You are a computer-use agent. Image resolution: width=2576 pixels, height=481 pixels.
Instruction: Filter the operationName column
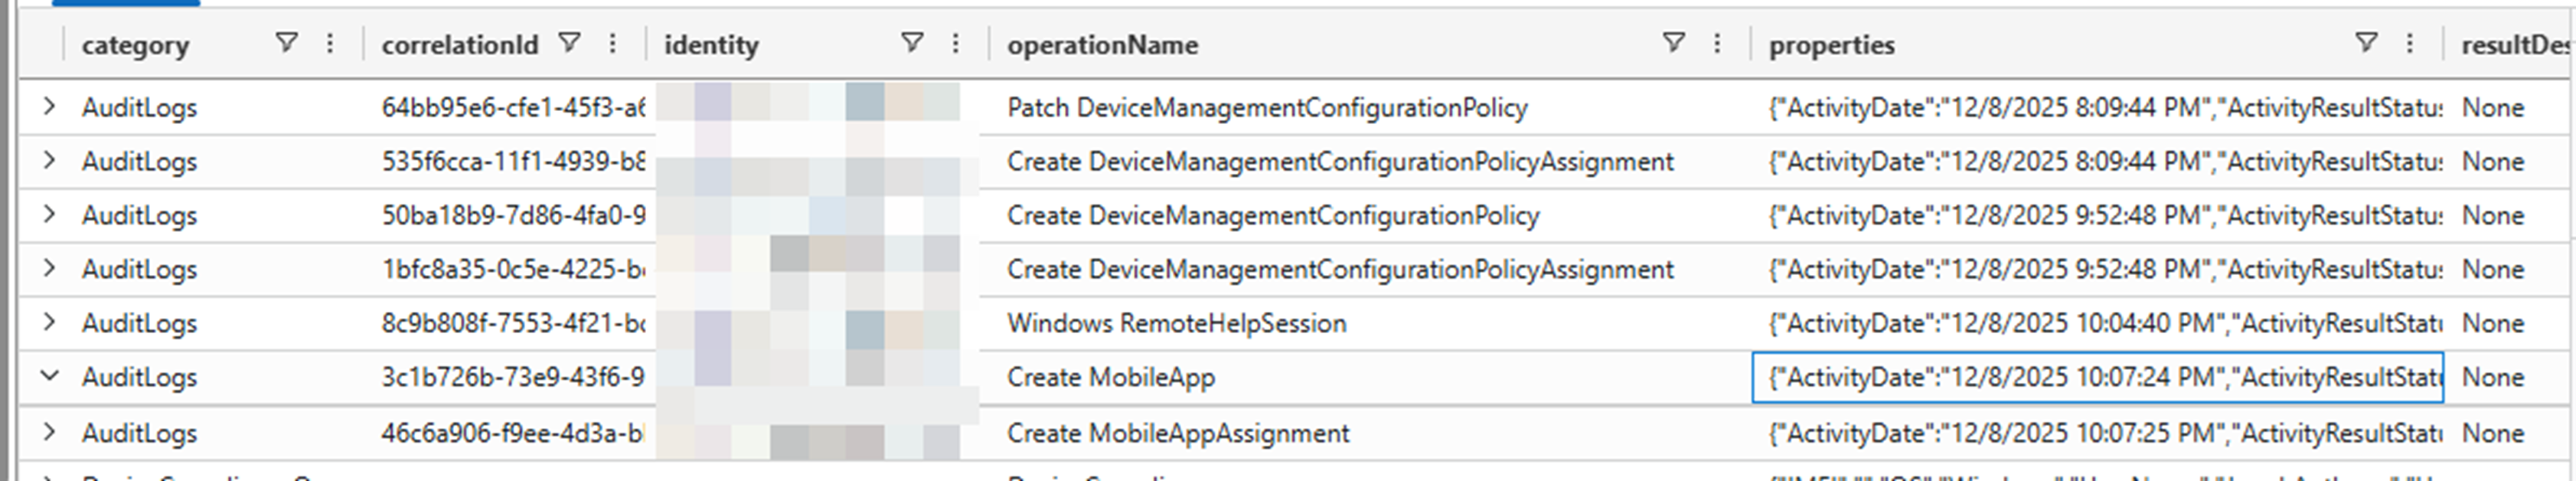tap(1673, 43)
